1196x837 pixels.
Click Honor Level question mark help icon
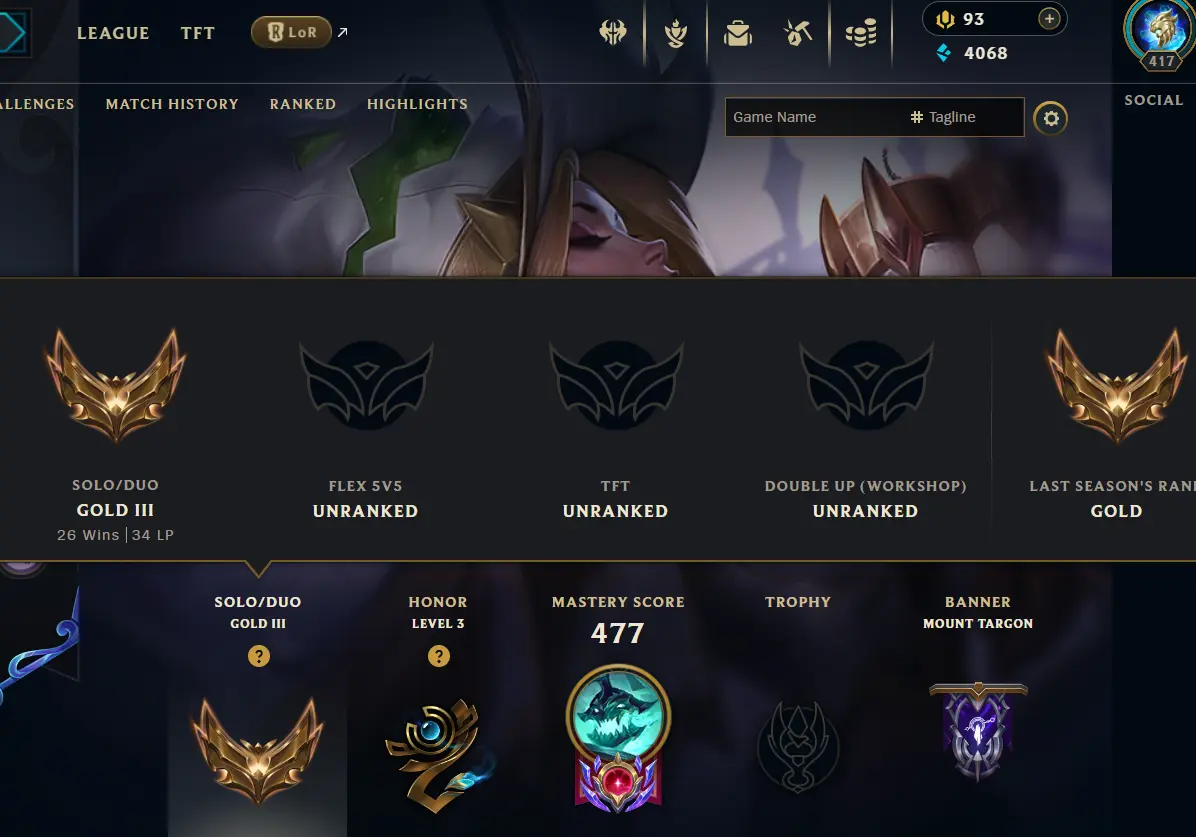[x=439, y=656]
